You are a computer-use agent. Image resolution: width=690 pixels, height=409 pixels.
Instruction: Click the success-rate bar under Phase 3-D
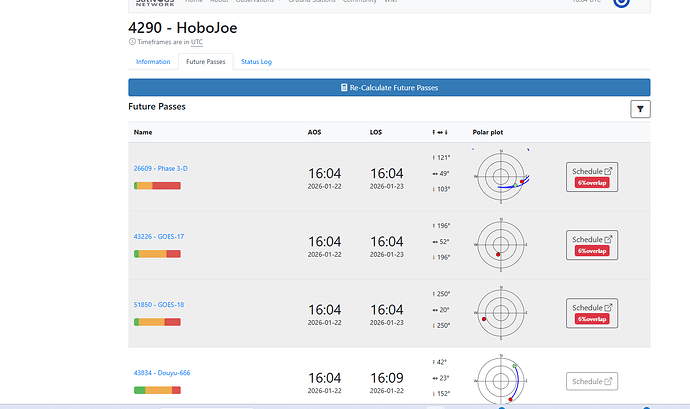click(157, 186)
